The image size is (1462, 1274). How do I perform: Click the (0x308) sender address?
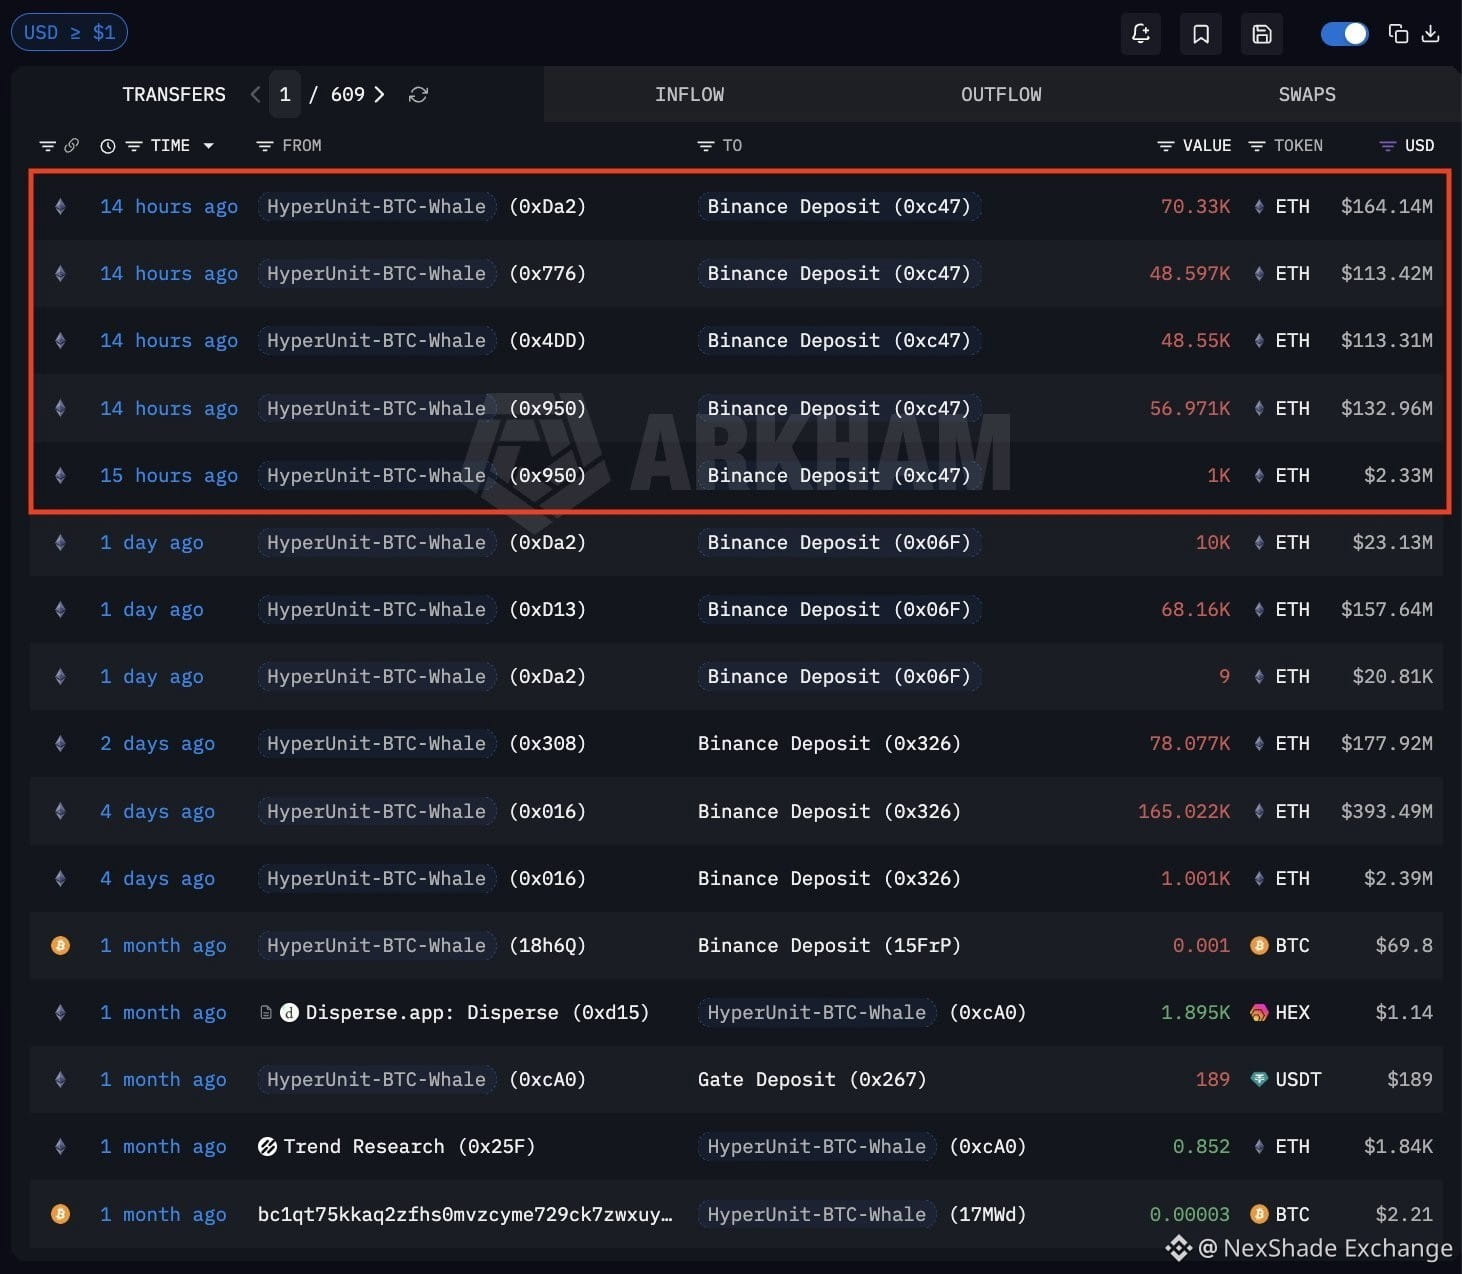coord(547,743)
